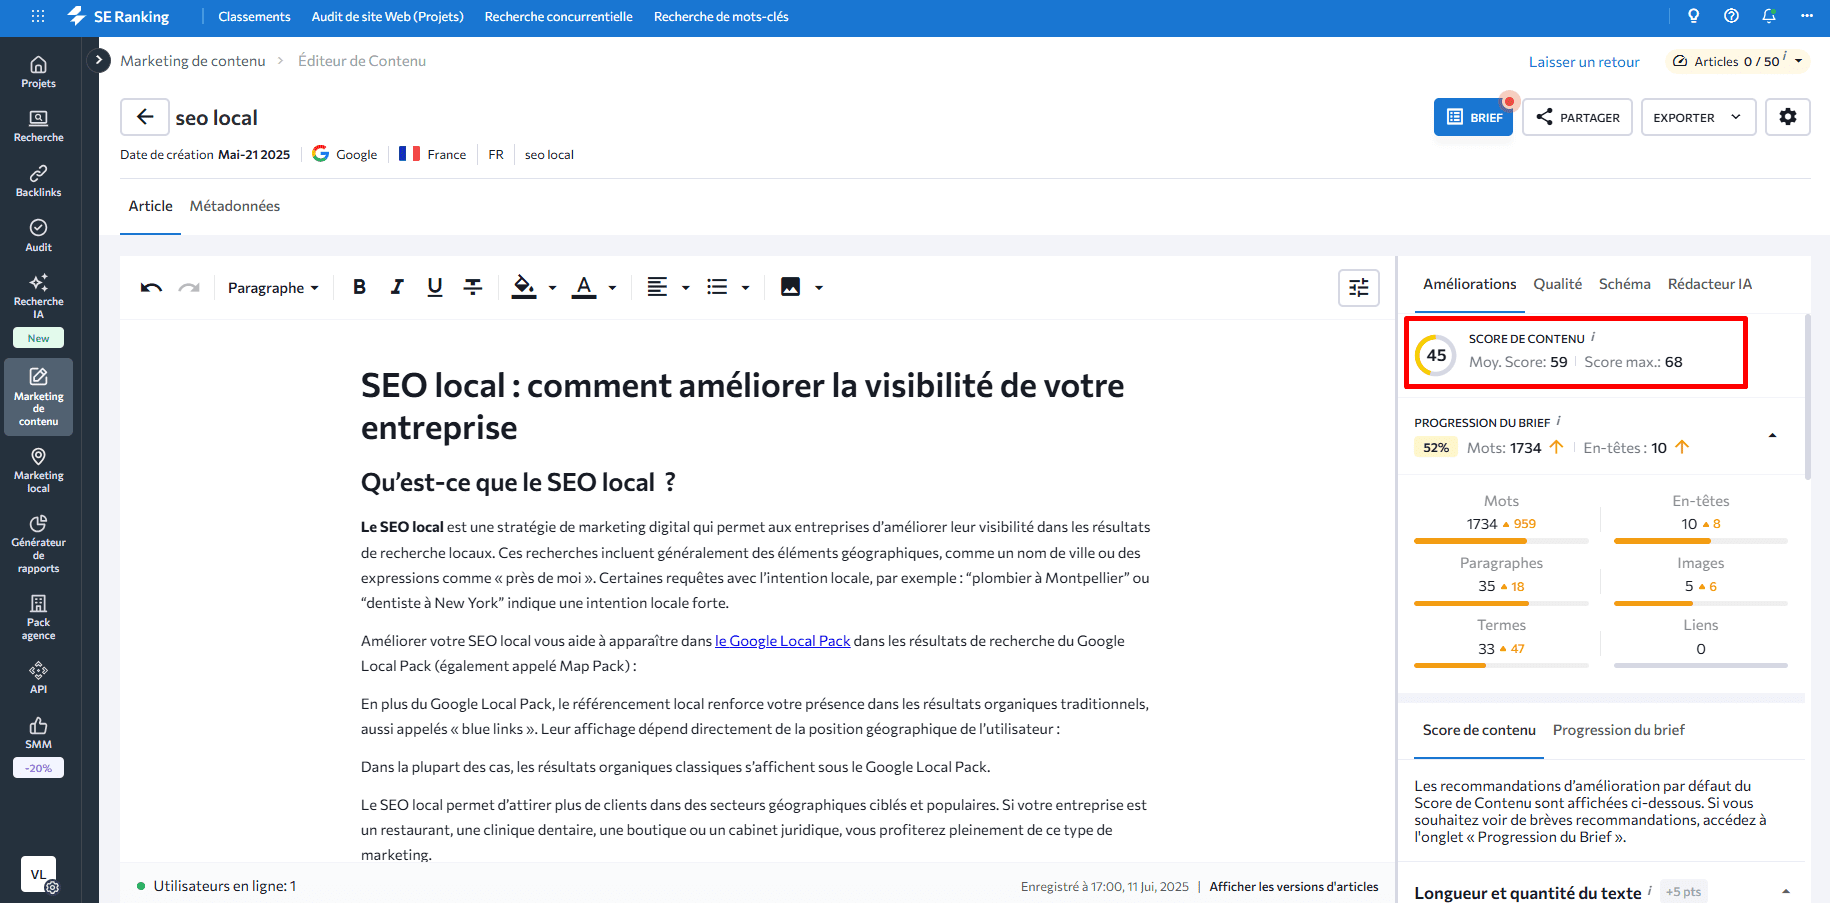Click Laisser un retour link

(1584, 62)
